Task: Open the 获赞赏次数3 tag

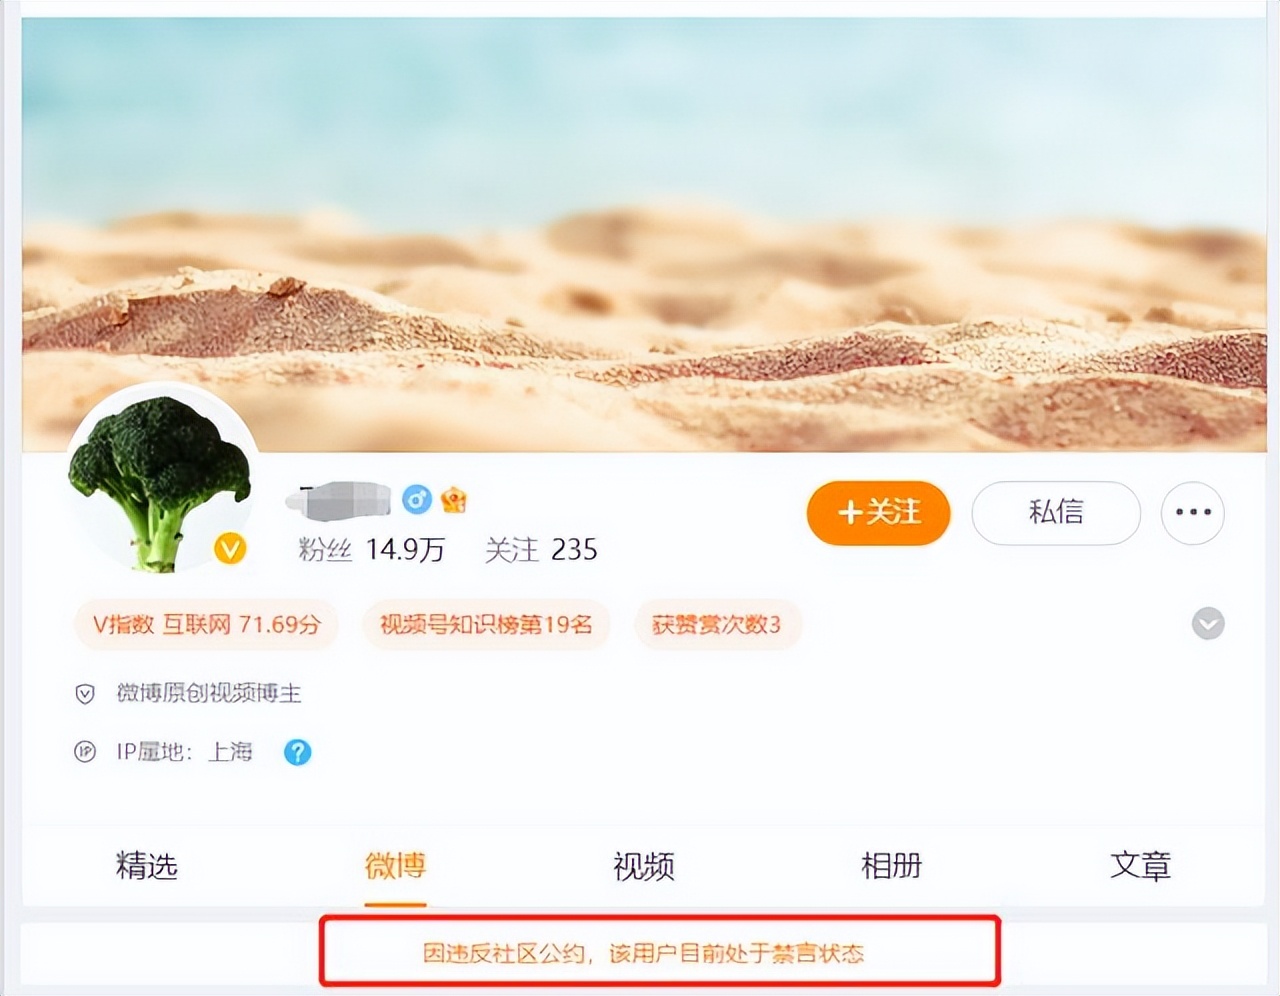Action: (x=716, y=624)
